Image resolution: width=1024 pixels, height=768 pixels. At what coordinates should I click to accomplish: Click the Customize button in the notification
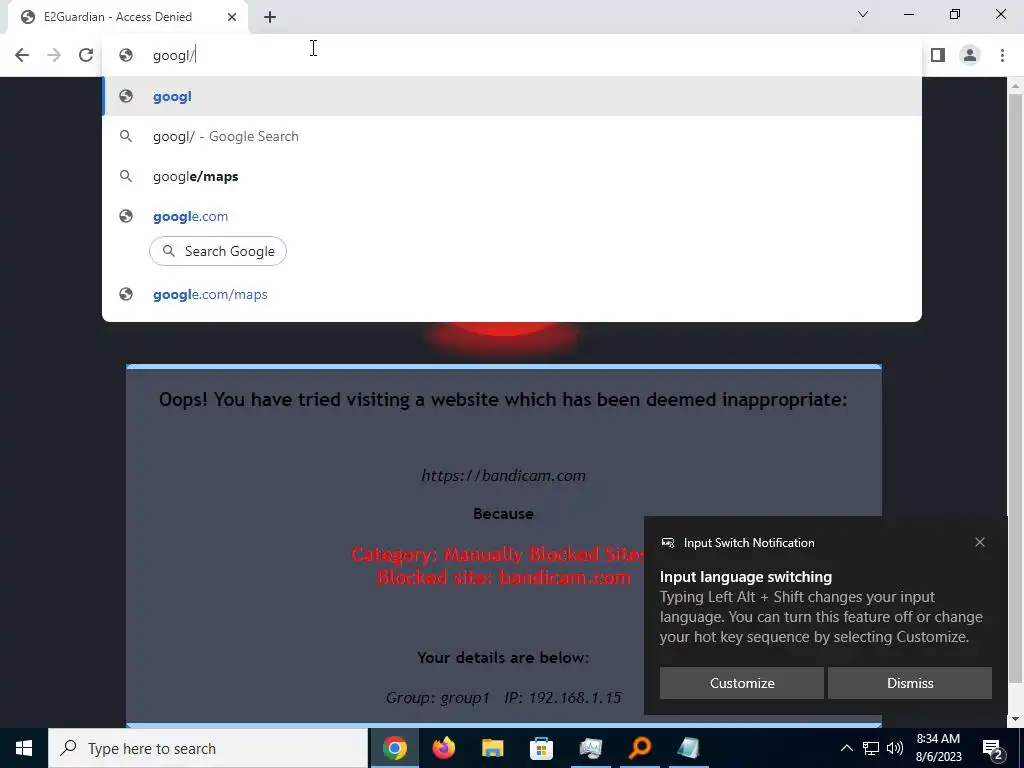742,683
